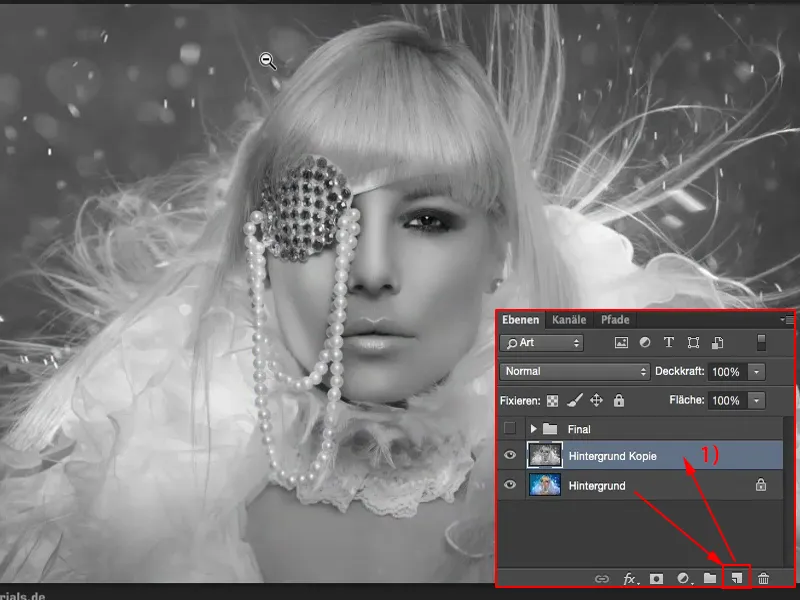Open the Art filter type dropdown
This screenshot has height=600, width=800.
542,343
